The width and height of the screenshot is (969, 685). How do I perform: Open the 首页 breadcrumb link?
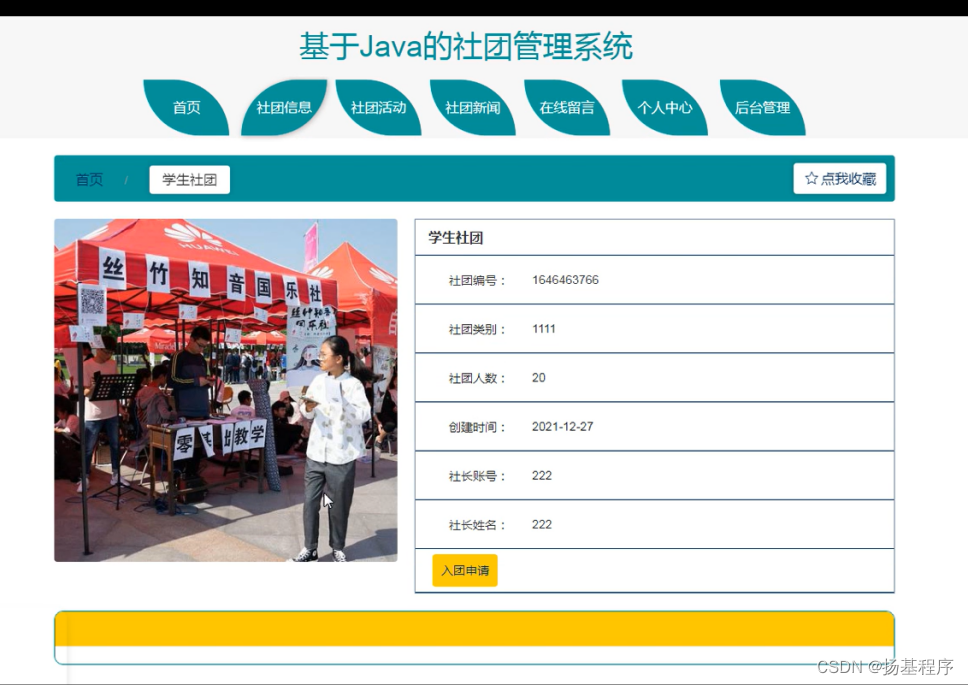(88, 178)
